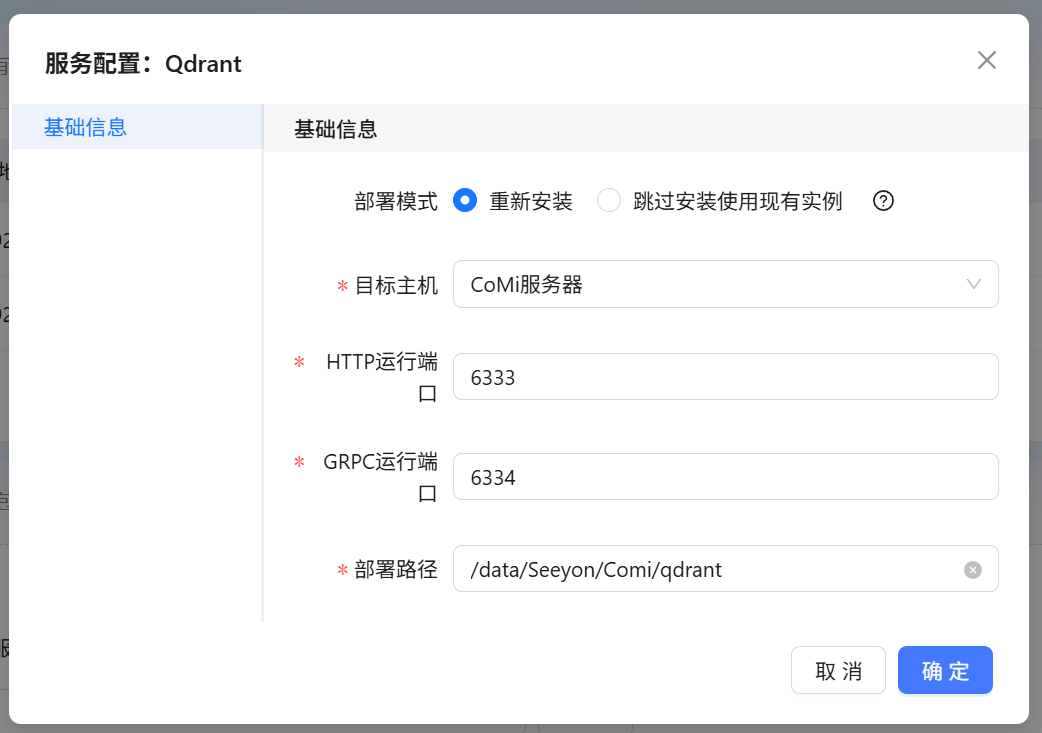Click the 部署路径 field label
This screenshot has width=1042, height=733.
[396, 570]
